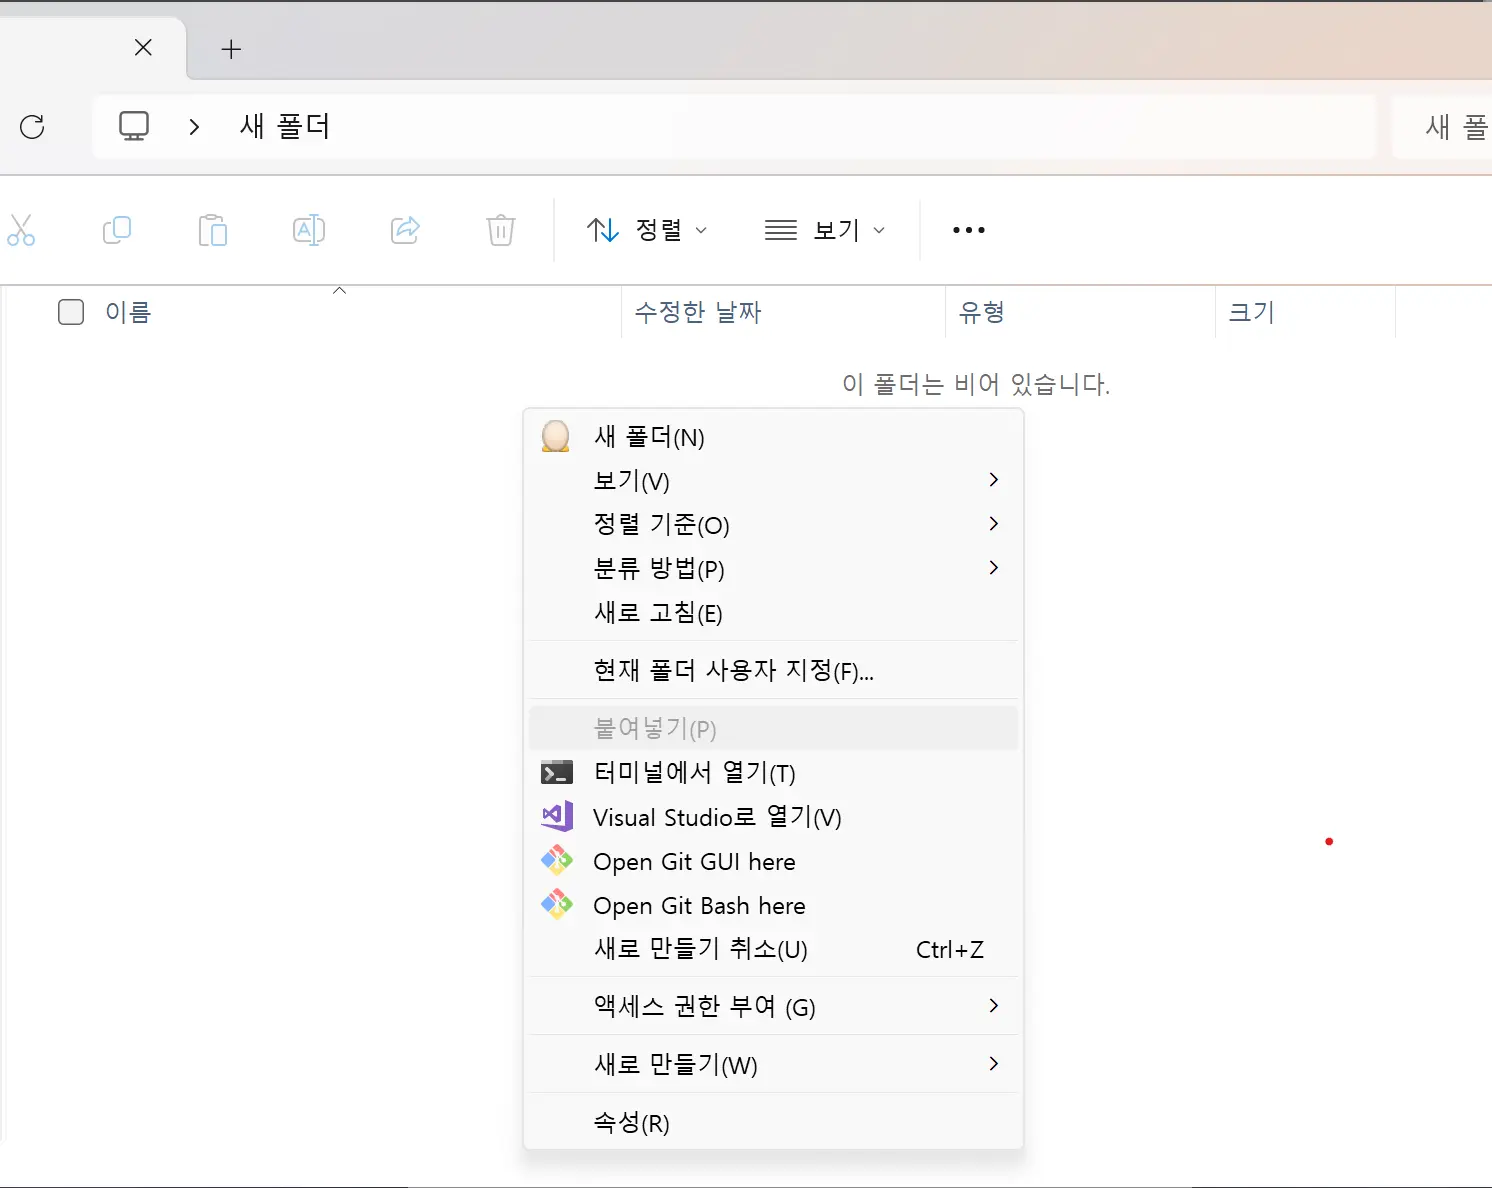Image resolution: width=1492 pixels, height=1188 pixels.
Task: Click the icon next to 새 폴더(N)
Action: [556, 436]
